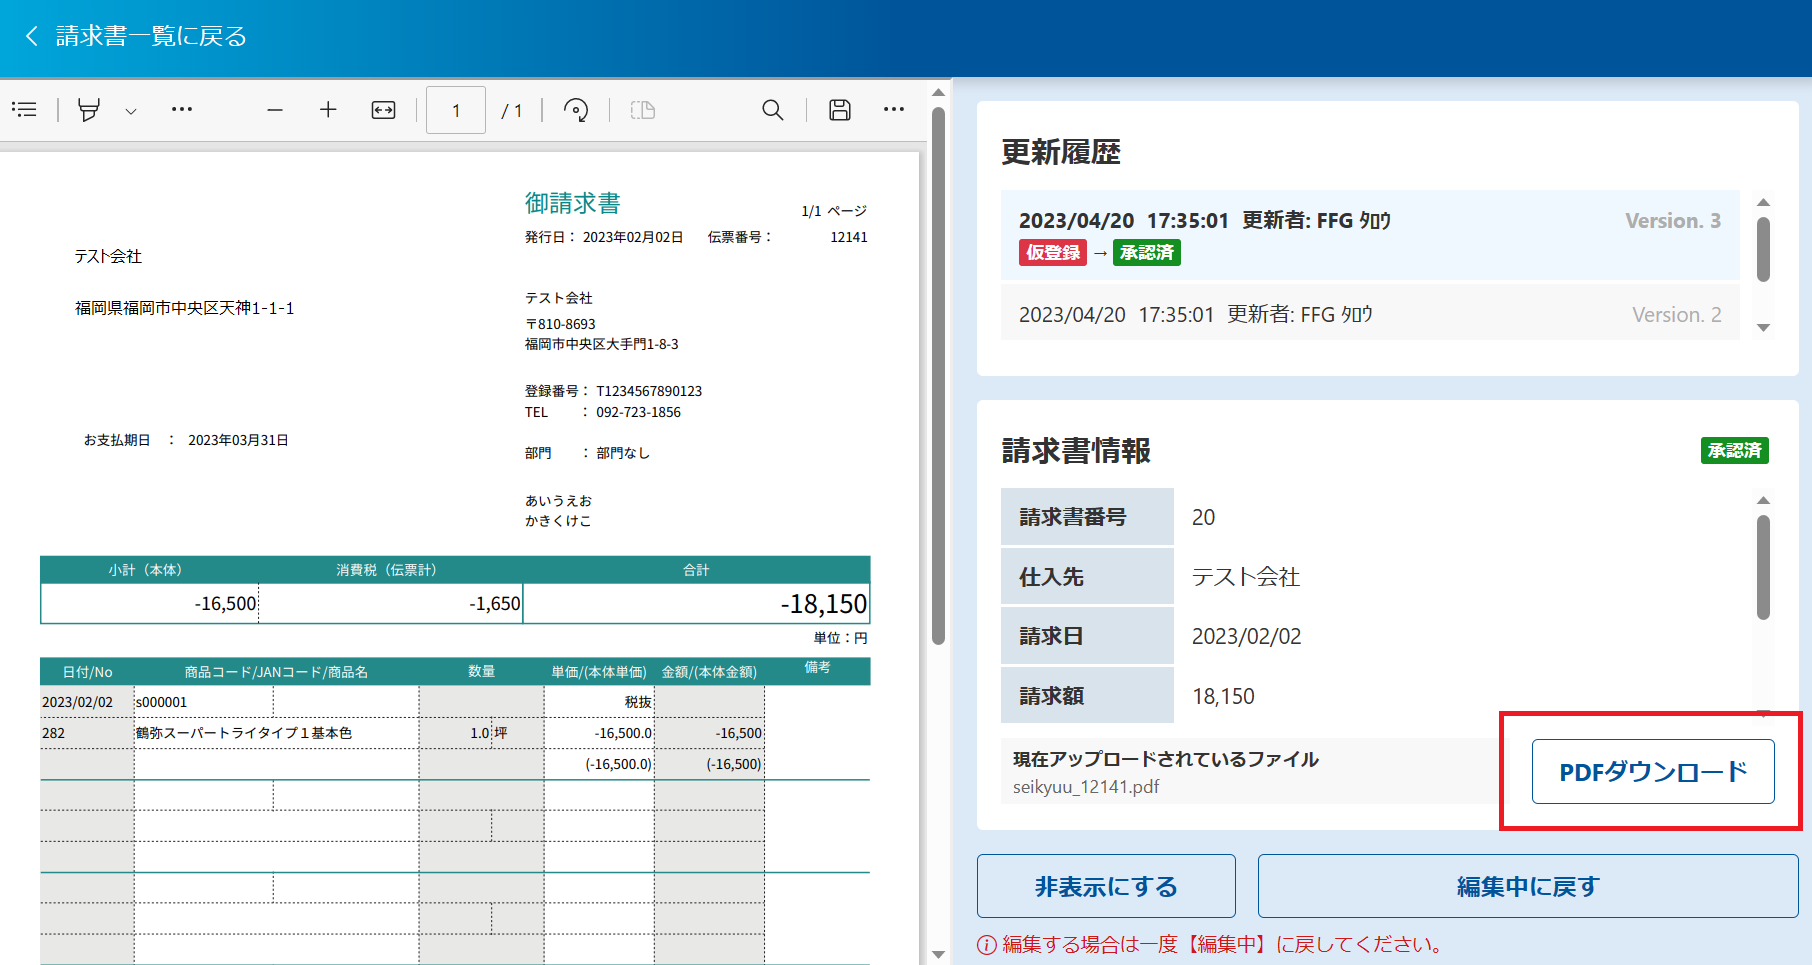Click the 編集中に戻す button

[x=1528, y=886]
